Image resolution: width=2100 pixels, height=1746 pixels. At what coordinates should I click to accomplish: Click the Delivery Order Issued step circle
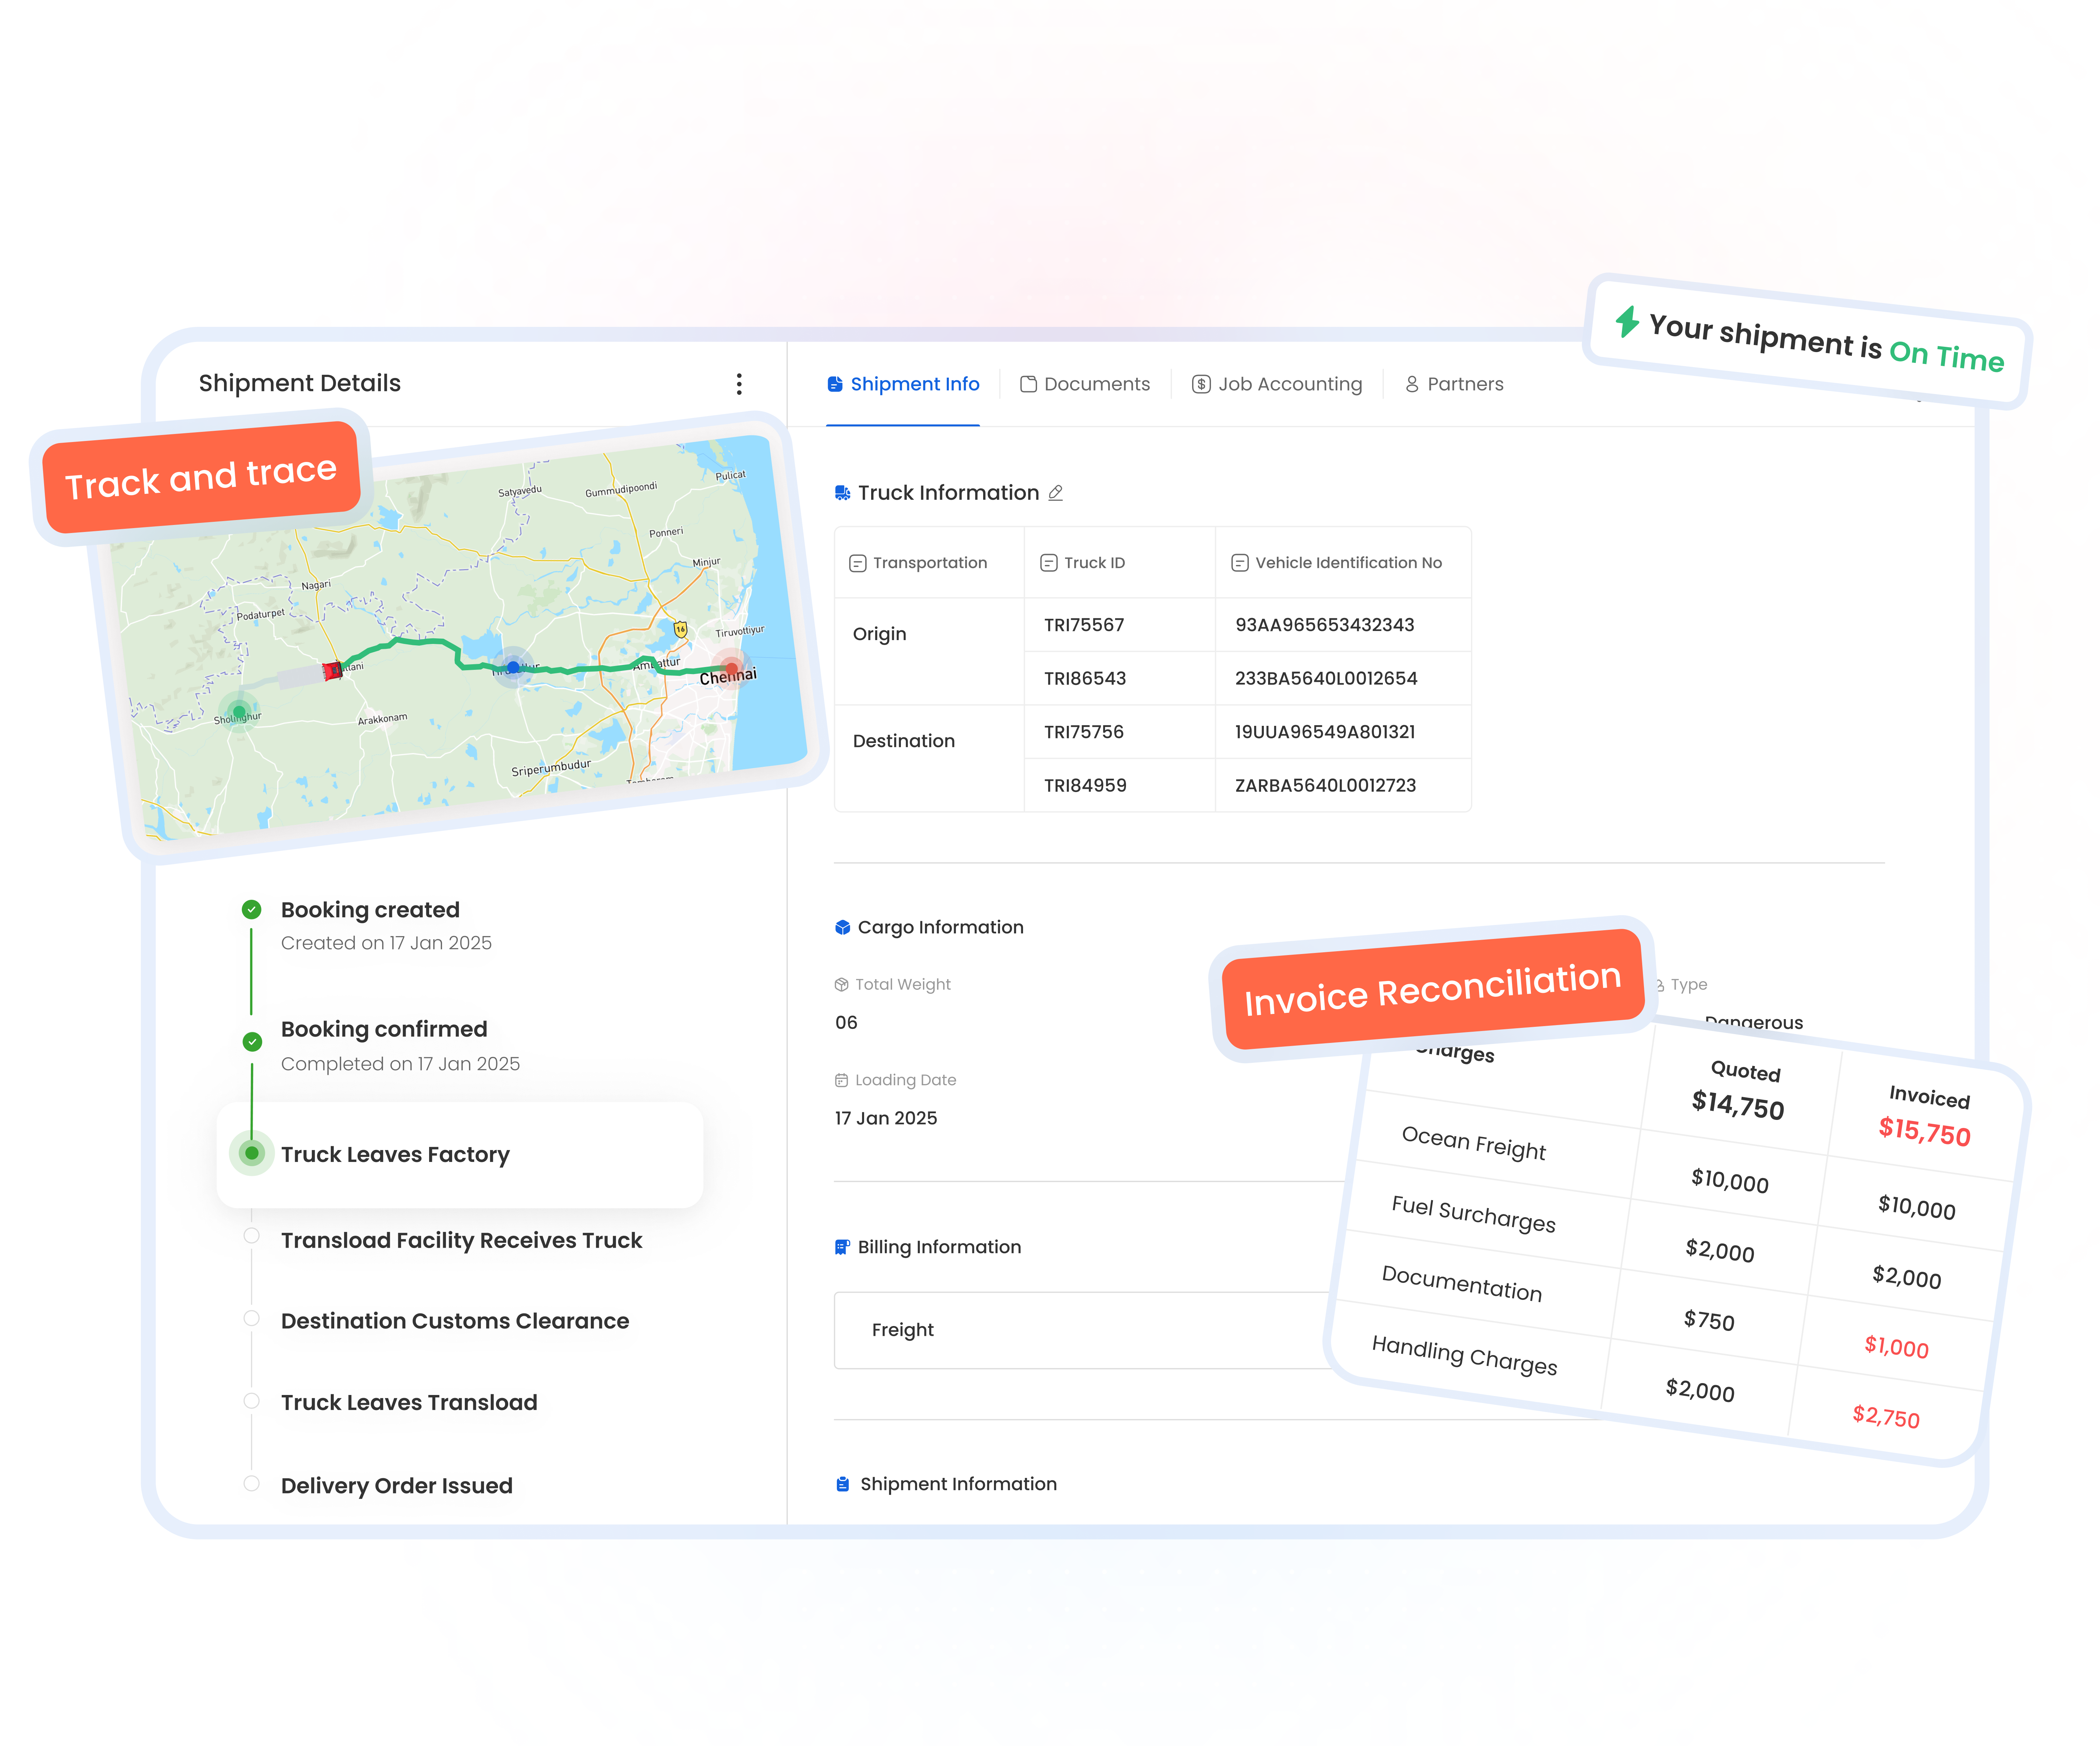[252, 1483]
